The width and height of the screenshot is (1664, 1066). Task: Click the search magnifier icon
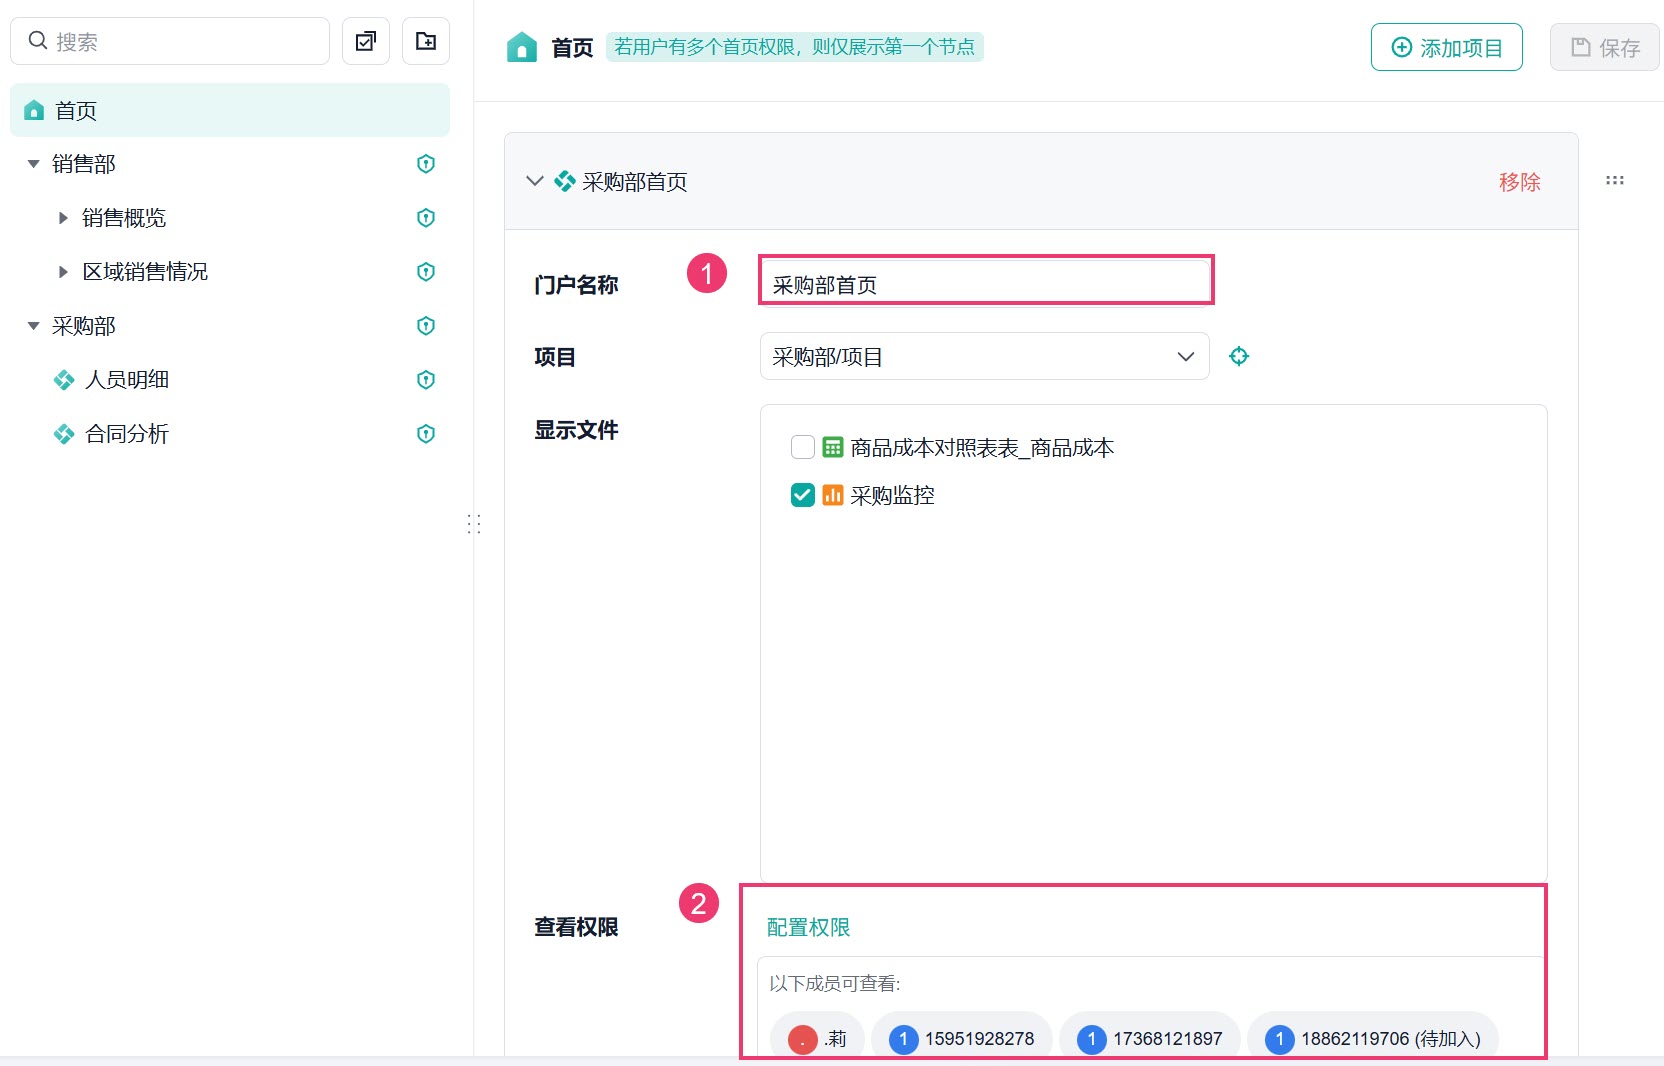[x=38, y=41]
